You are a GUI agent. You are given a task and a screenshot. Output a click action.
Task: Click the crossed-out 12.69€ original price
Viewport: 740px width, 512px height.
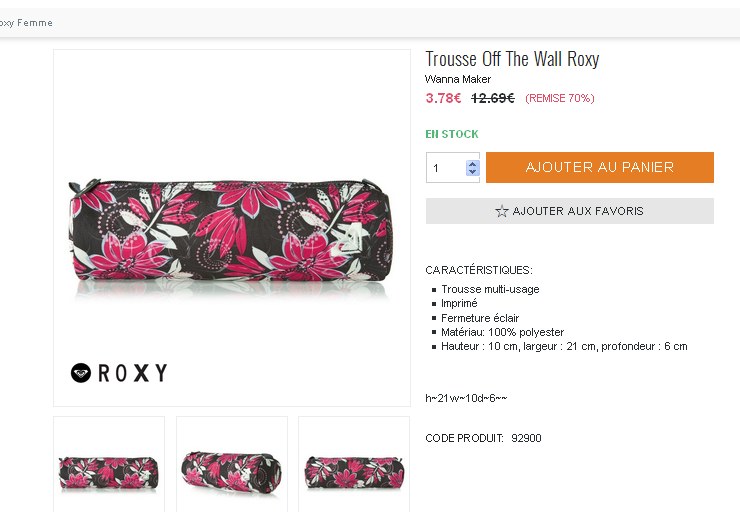493,98
